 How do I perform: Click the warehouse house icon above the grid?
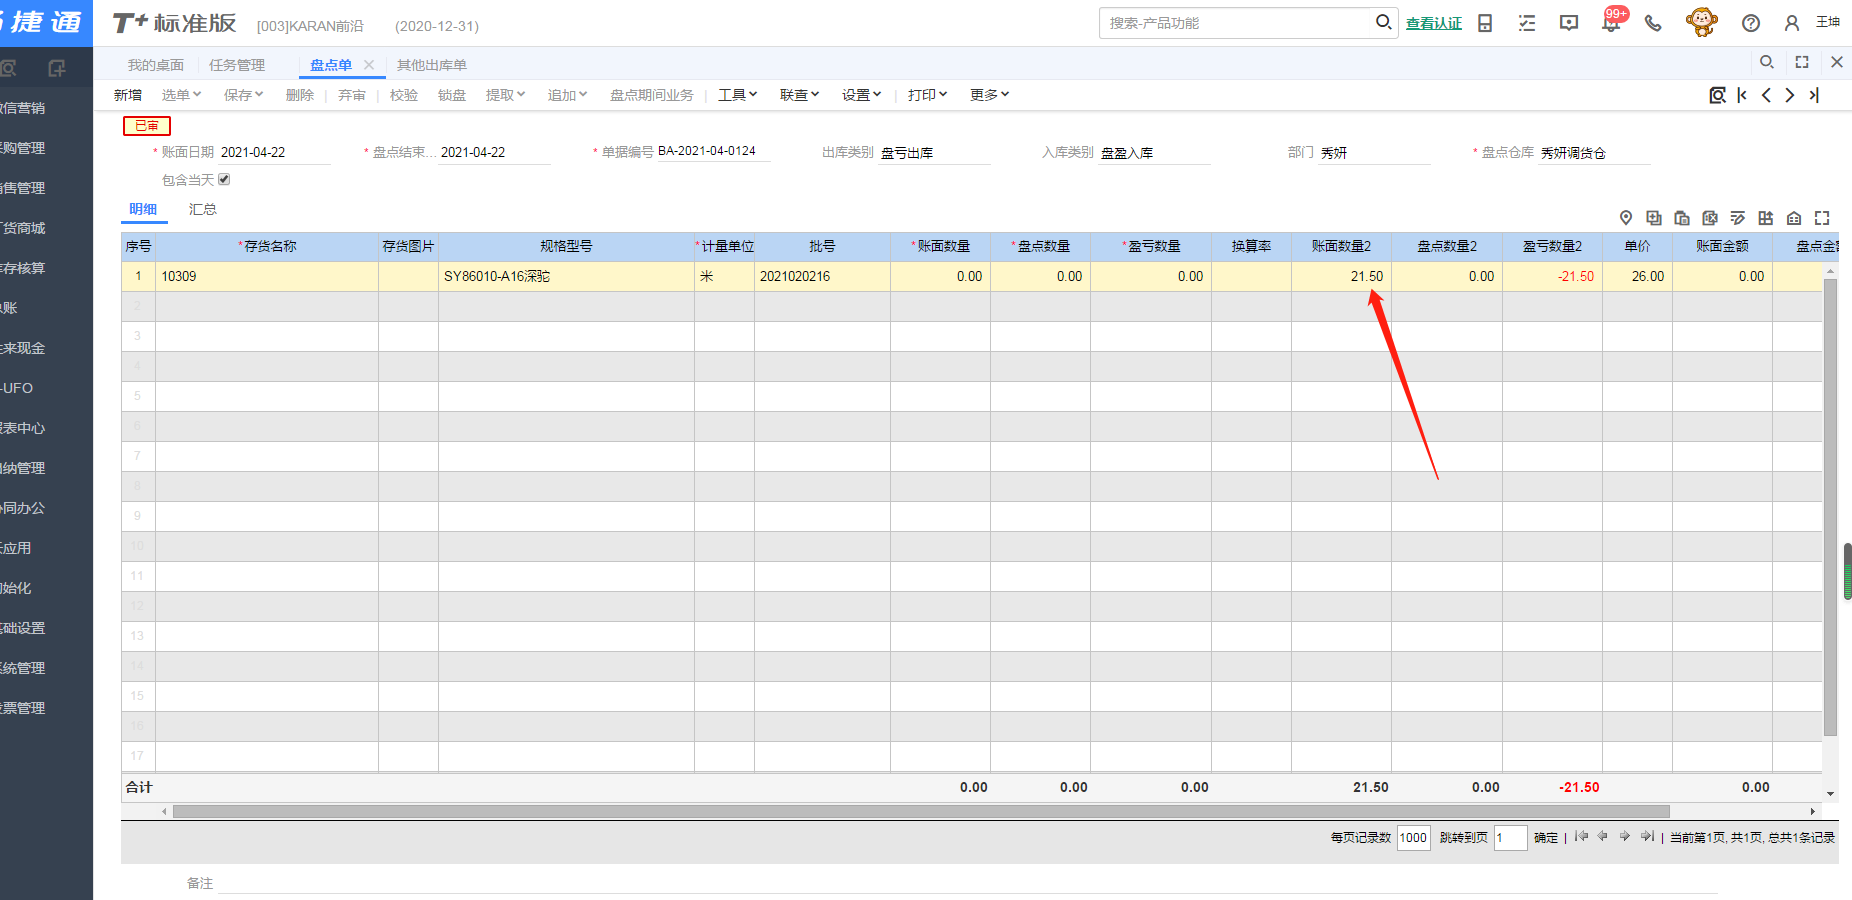pyautogui.click(x=1794, y=218)
